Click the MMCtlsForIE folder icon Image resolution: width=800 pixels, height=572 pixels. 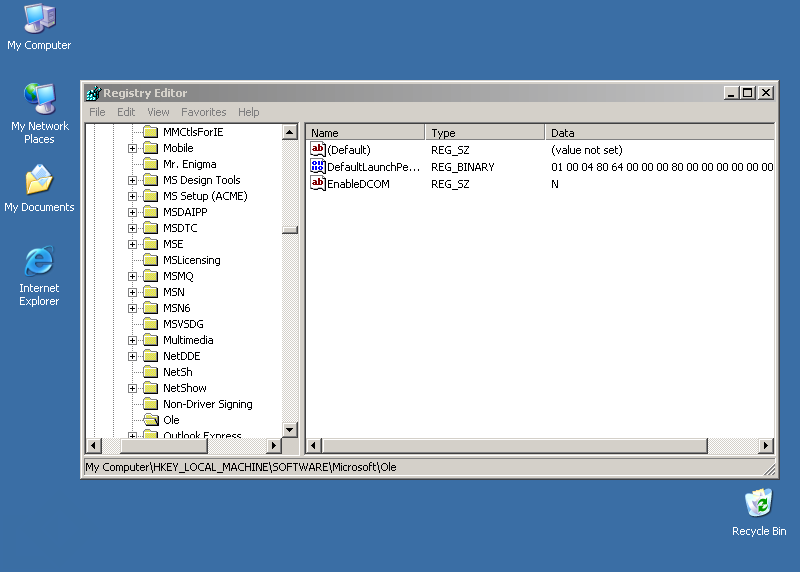[x=151, y=132]
